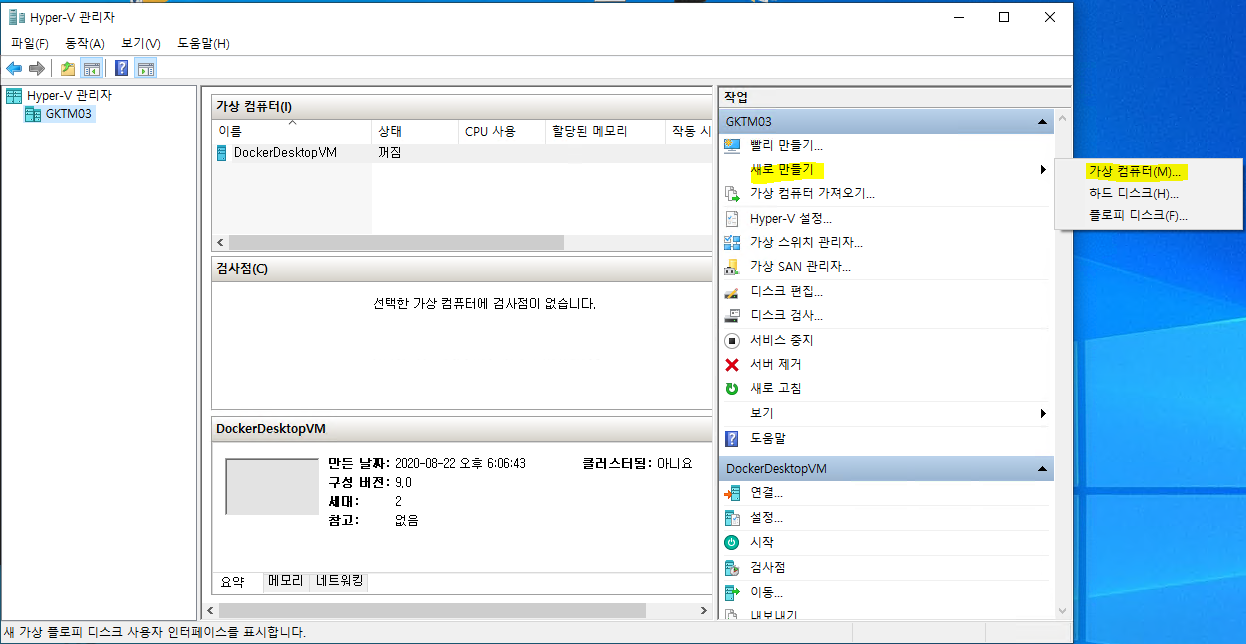Click the Forward arrow toolbar icon
The height and width of the screenshot is (644, 1246).
pos(36,69)
